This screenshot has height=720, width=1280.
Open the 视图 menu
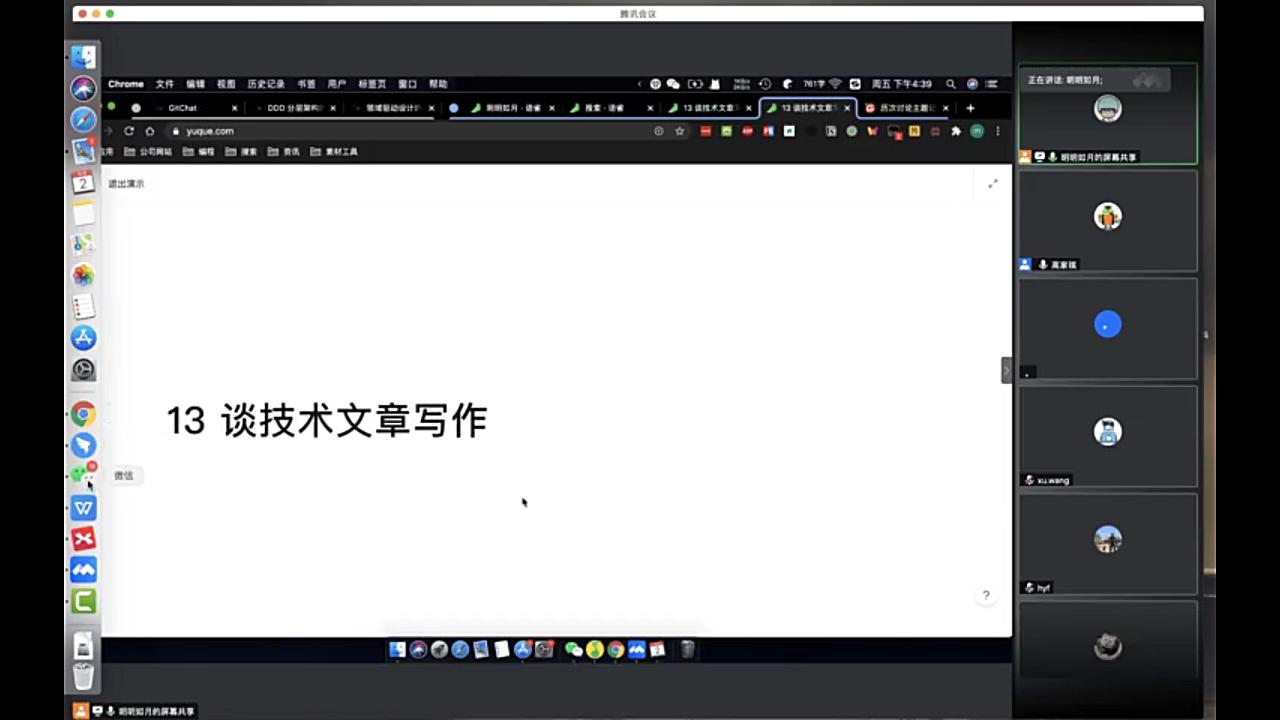tap(226, 84)
